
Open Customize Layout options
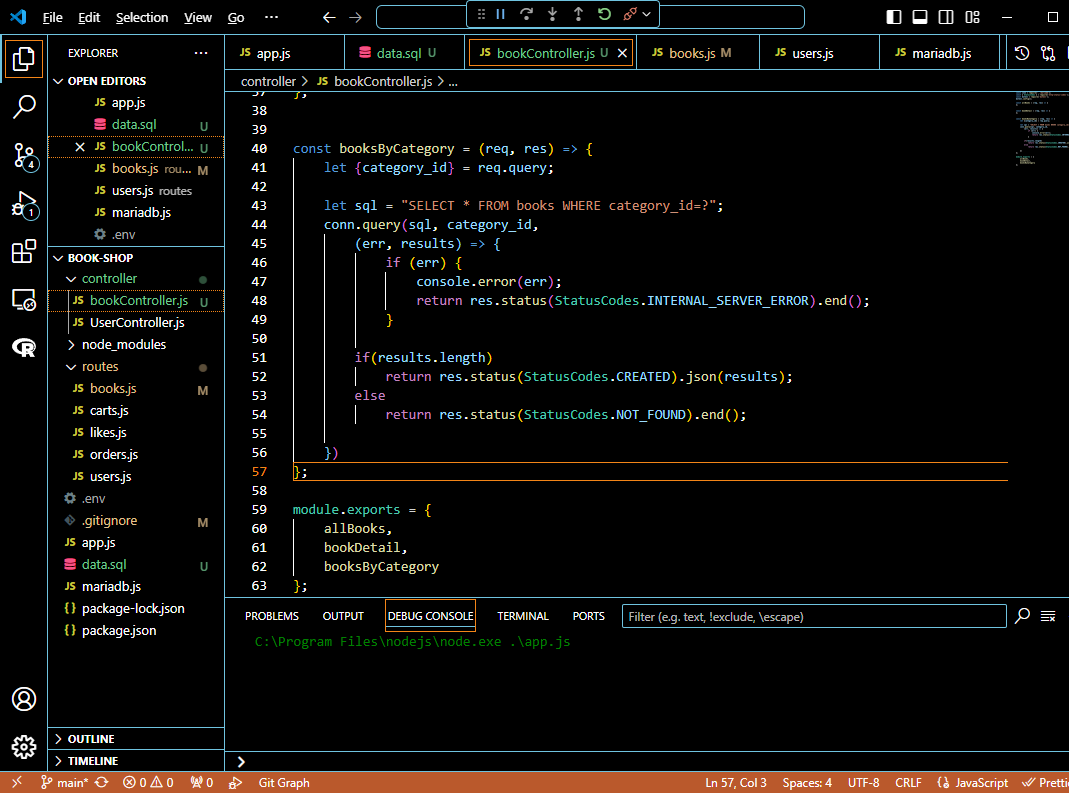tap(972, 17)
